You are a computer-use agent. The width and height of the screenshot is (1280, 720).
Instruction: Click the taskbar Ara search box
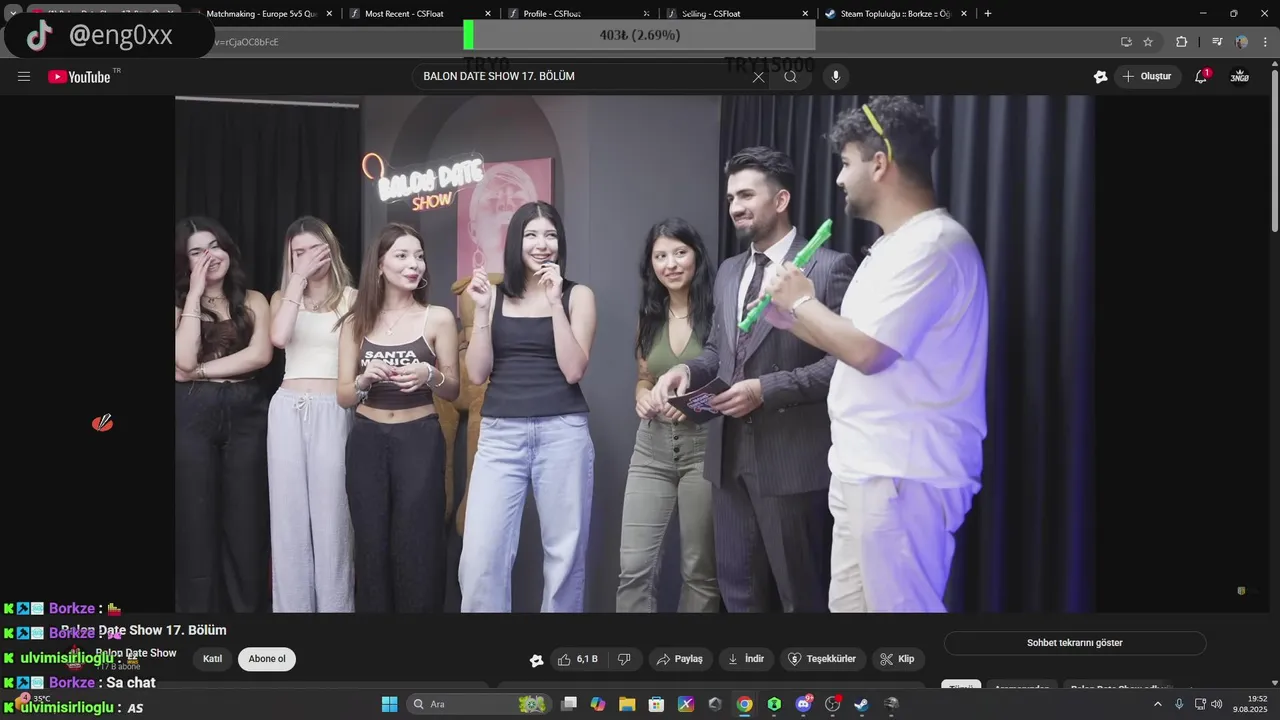click(x=478, y=704)
